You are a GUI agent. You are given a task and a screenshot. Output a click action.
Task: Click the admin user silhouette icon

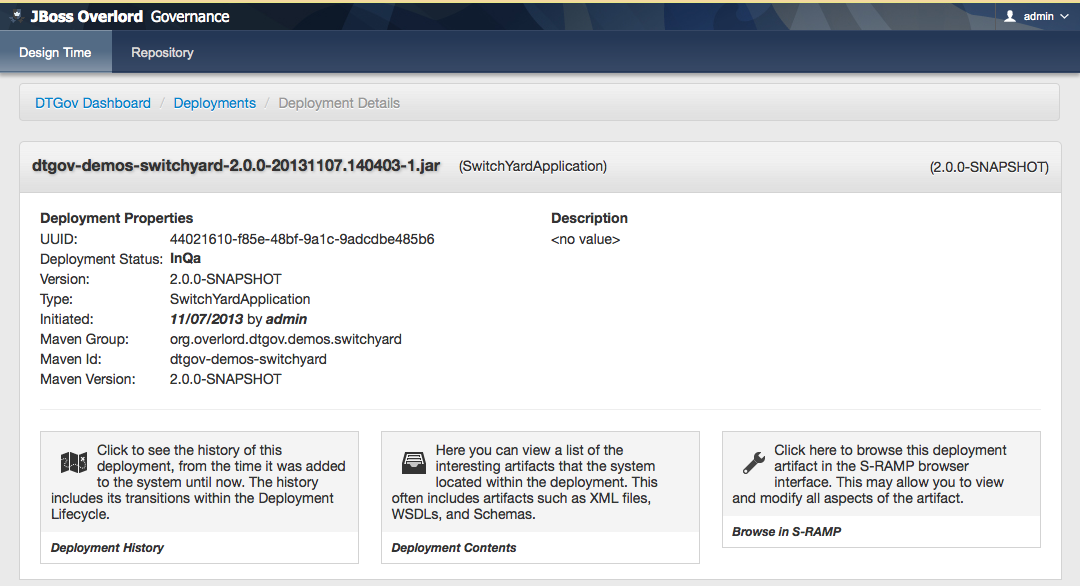(x=1010, y=16)
